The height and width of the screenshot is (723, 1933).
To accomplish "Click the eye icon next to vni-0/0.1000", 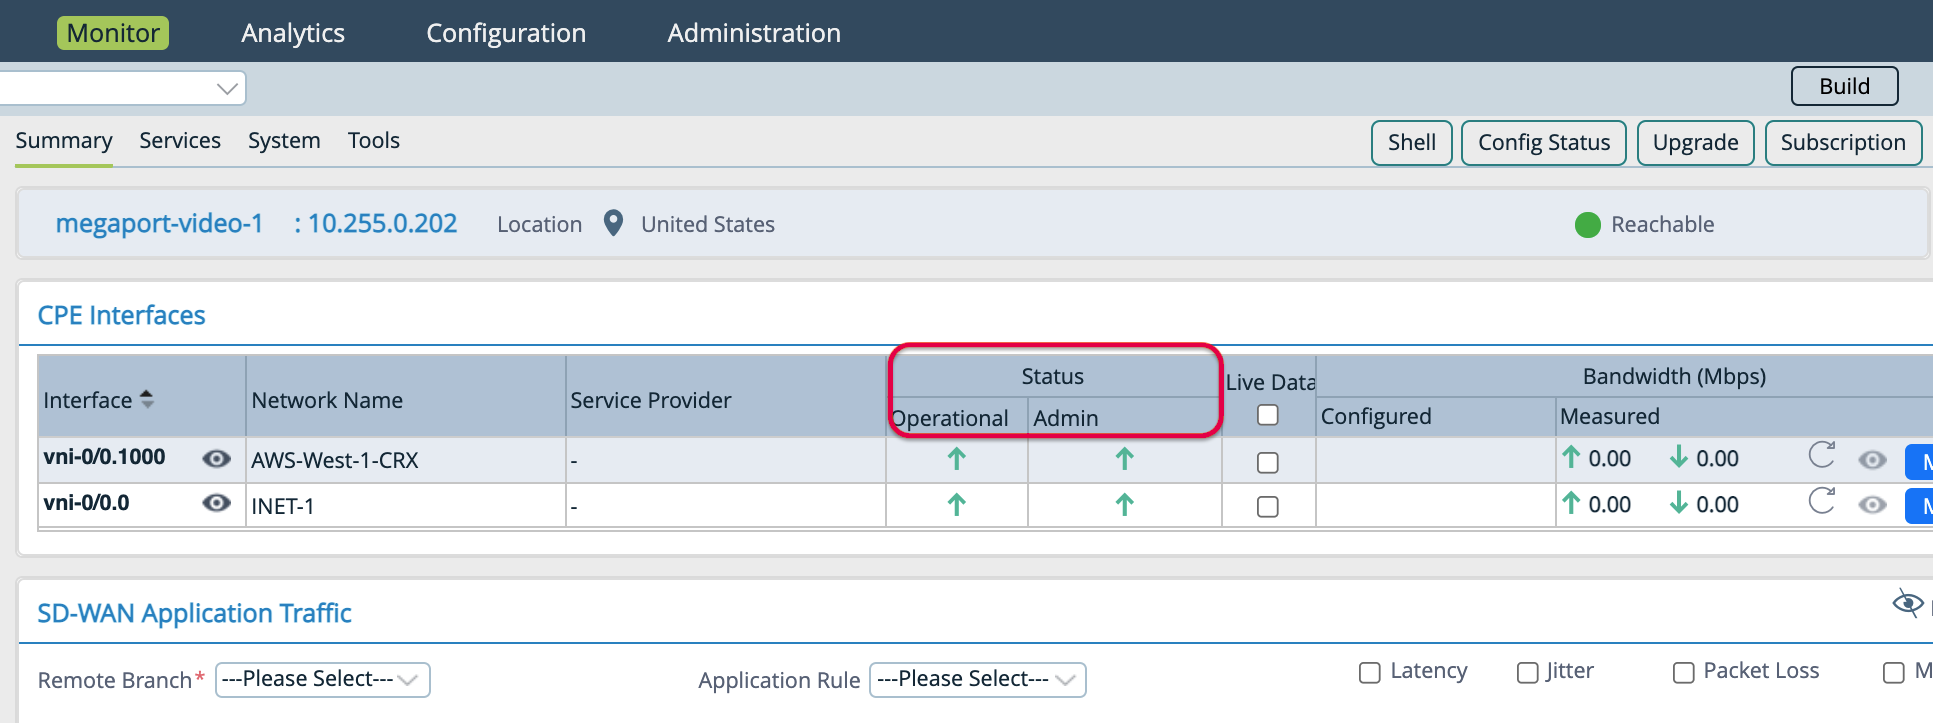I will pyautogui.click(x=216, y=458).
